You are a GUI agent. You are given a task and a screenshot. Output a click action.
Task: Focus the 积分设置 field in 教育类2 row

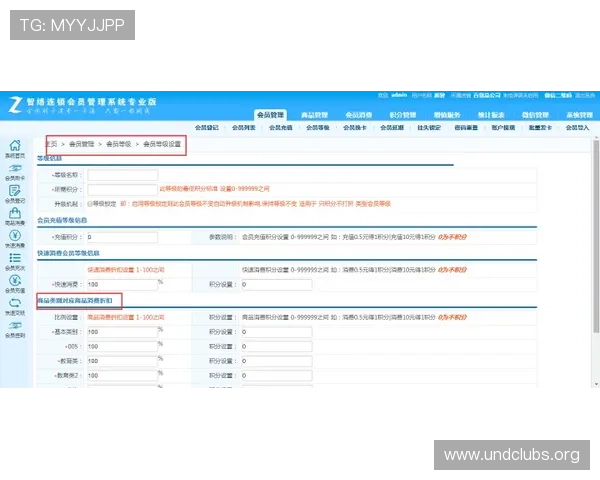(x=277, y=376)
